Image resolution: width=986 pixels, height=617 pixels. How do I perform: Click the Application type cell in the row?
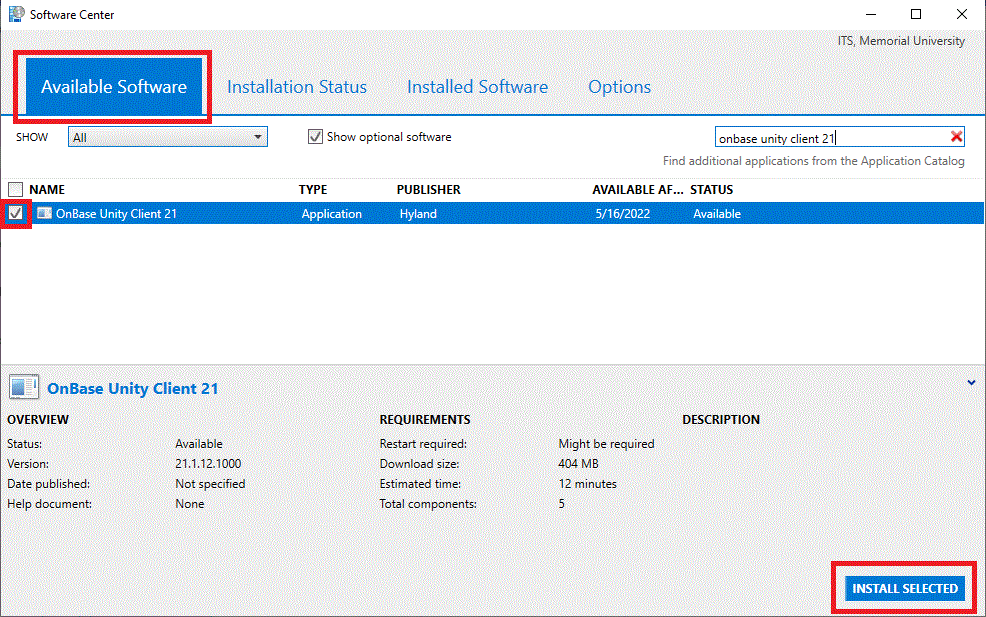point(331,214)
